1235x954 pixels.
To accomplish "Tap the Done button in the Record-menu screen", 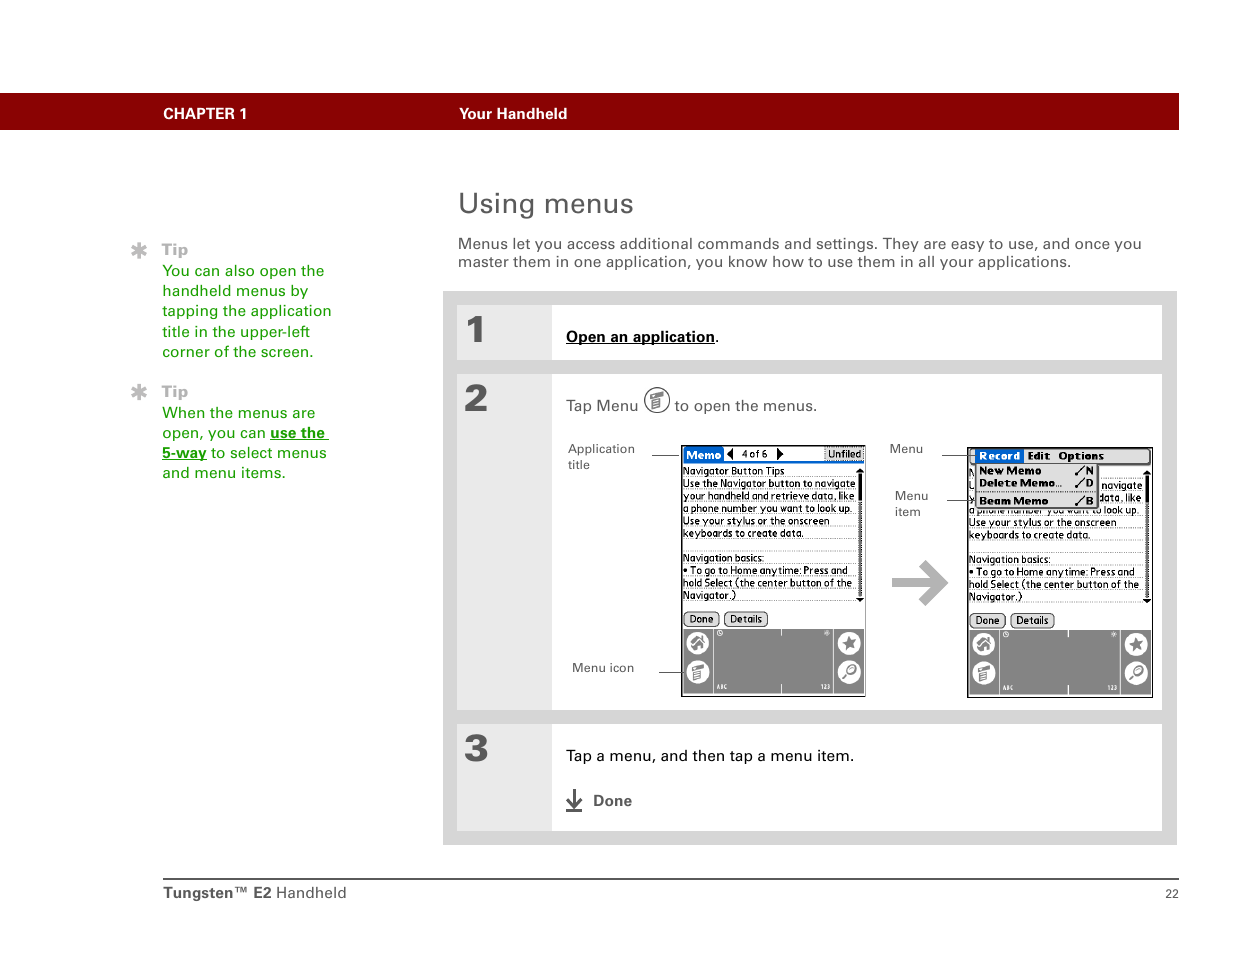I will (x=987, y=621).
